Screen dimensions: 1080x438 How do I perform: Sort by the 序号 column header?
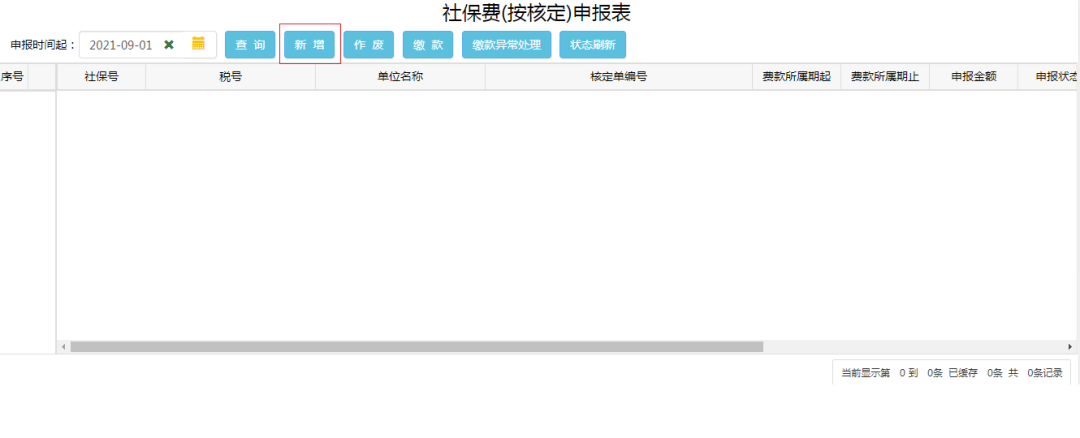[13, 76]
